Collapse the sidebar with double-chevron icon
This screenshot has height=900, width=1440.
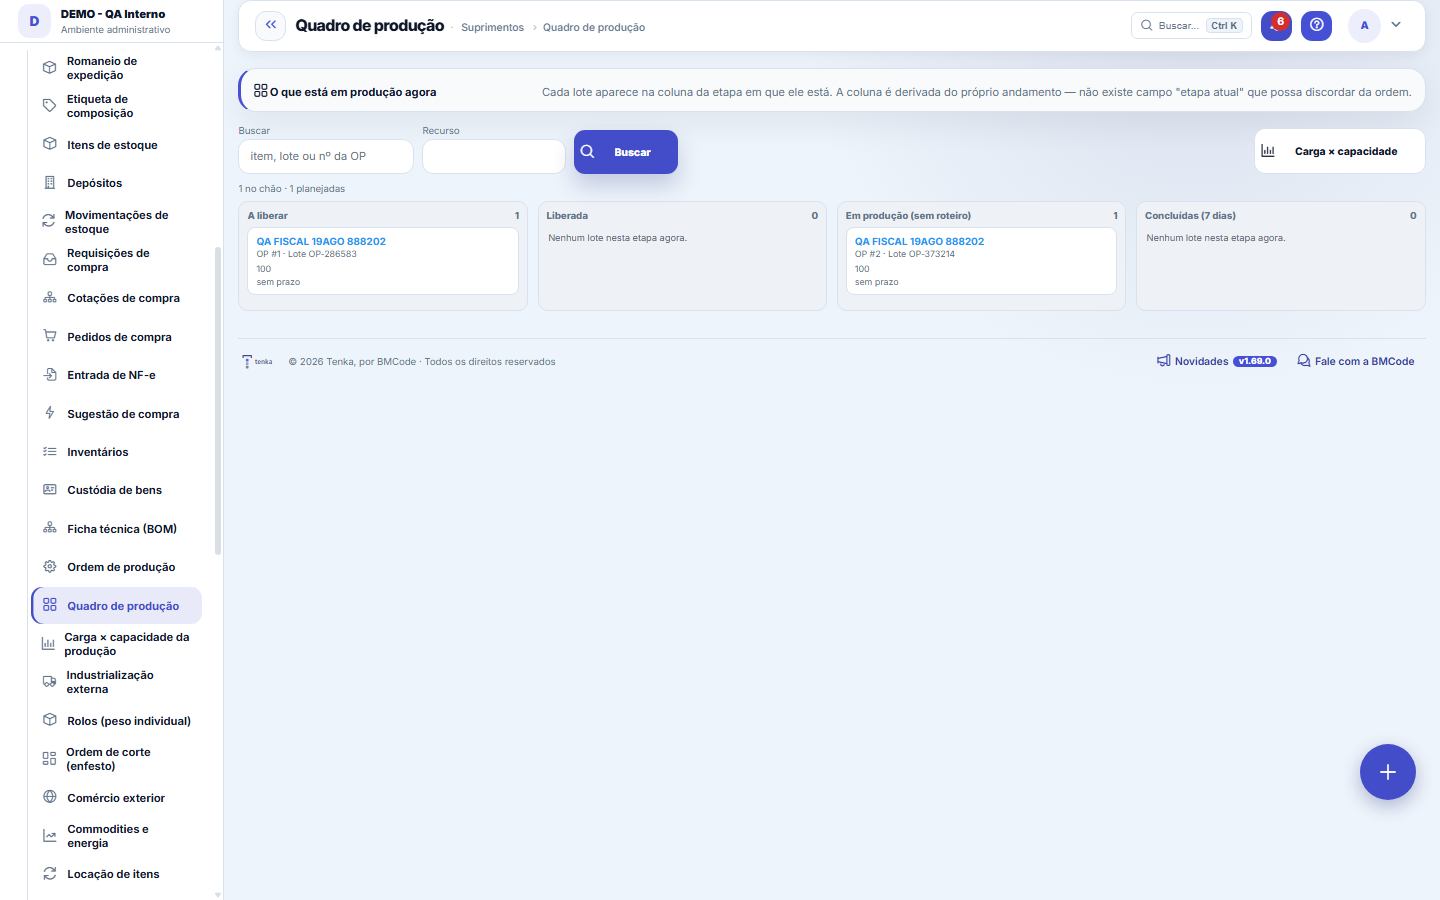pyautogui.click(x=270, y=25)
